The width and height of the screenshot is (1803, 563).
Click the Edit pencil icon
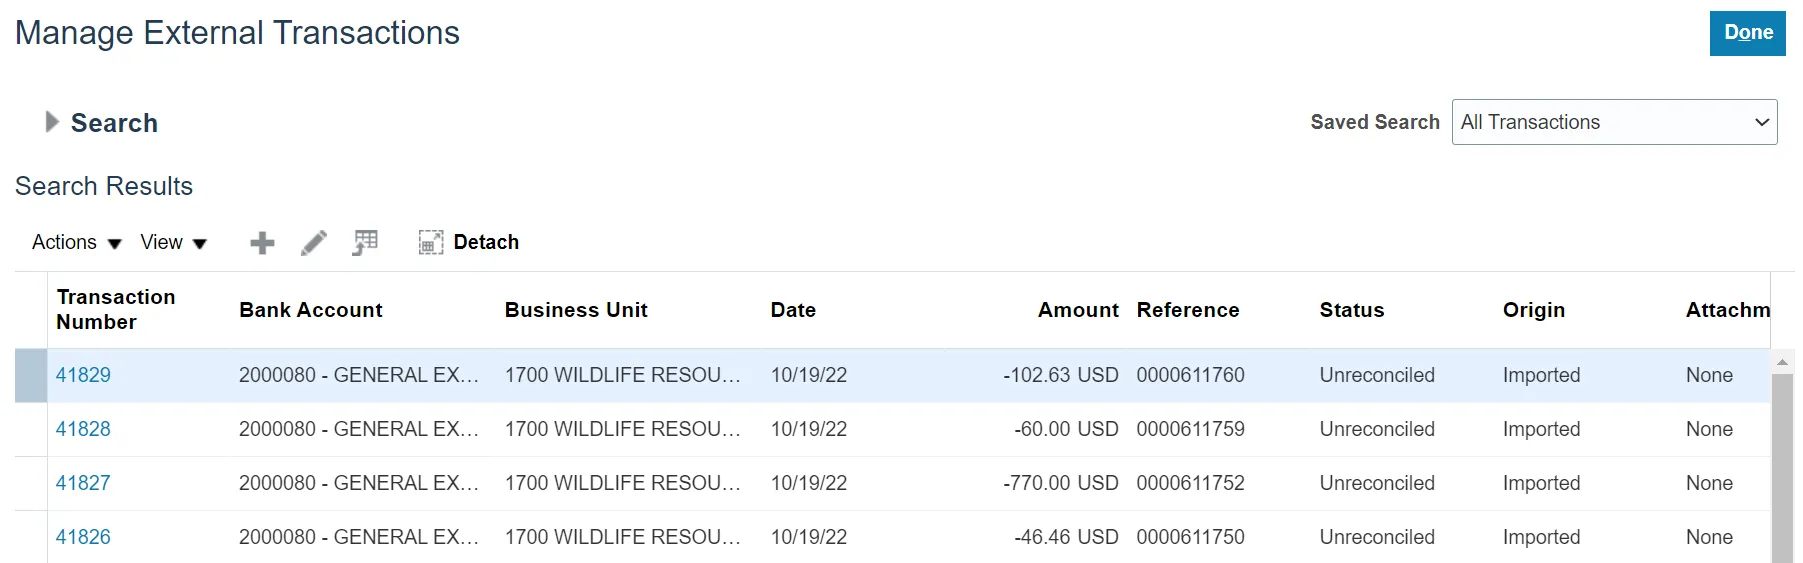[x=314, y=243]
